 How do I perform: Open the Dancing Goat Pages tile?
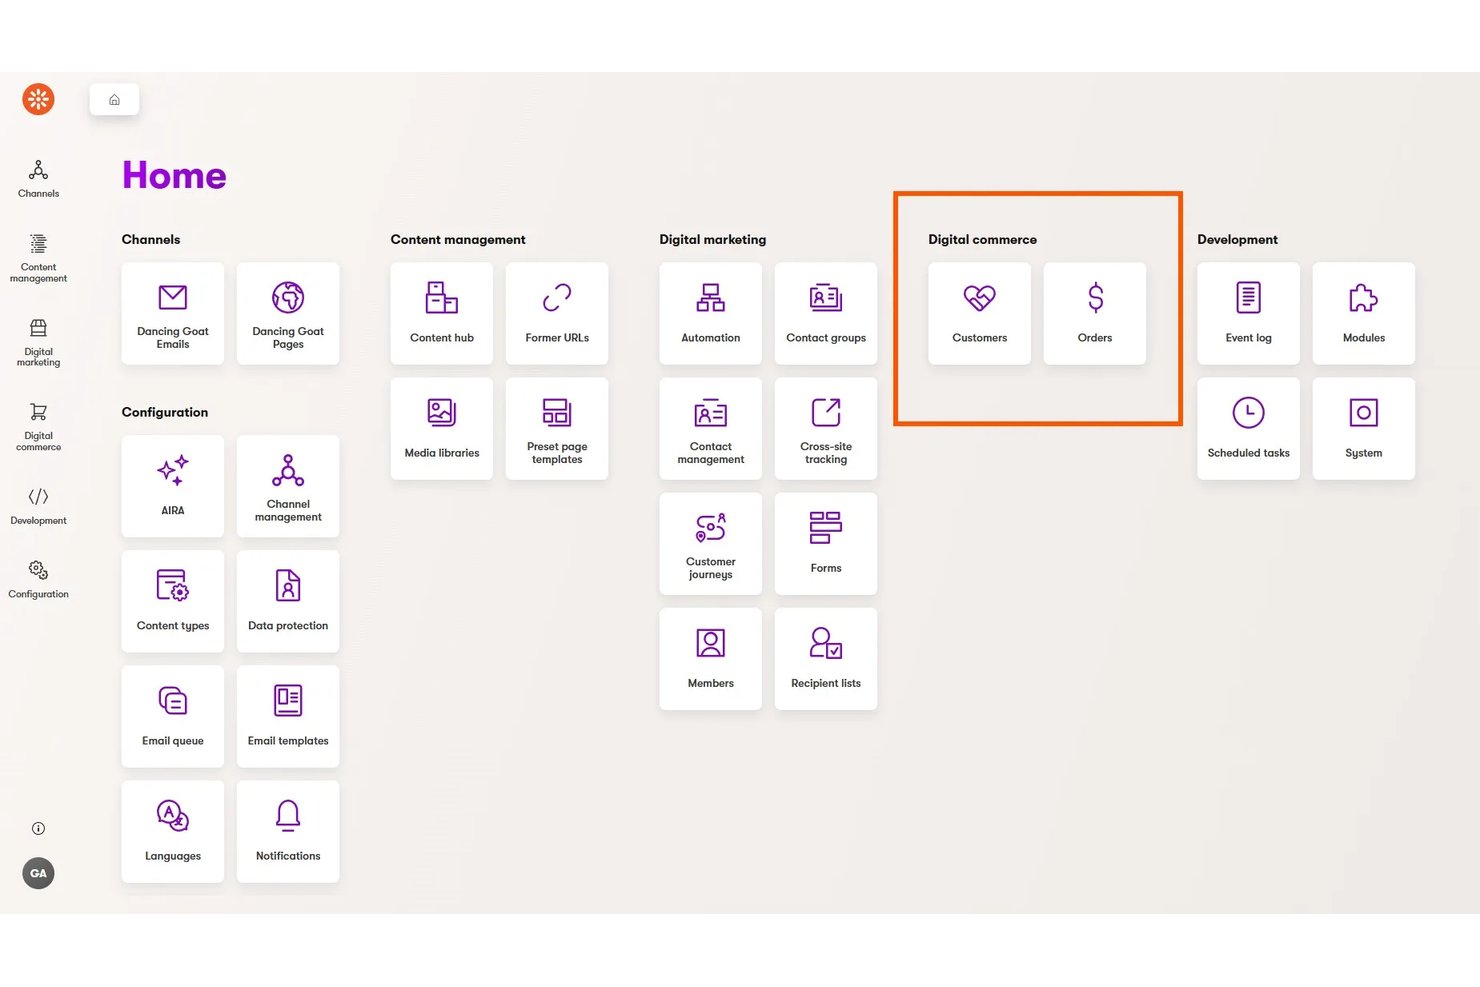(x=288, y=313)
